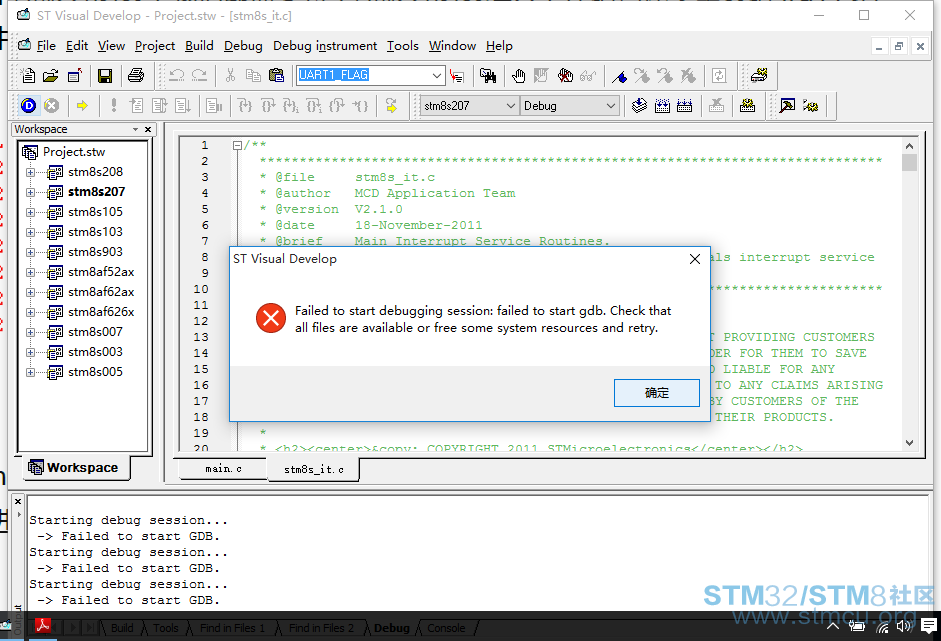Expand the stm8s003 project node
This screenshot has width=941, height=641.
(x=30, y=352)
